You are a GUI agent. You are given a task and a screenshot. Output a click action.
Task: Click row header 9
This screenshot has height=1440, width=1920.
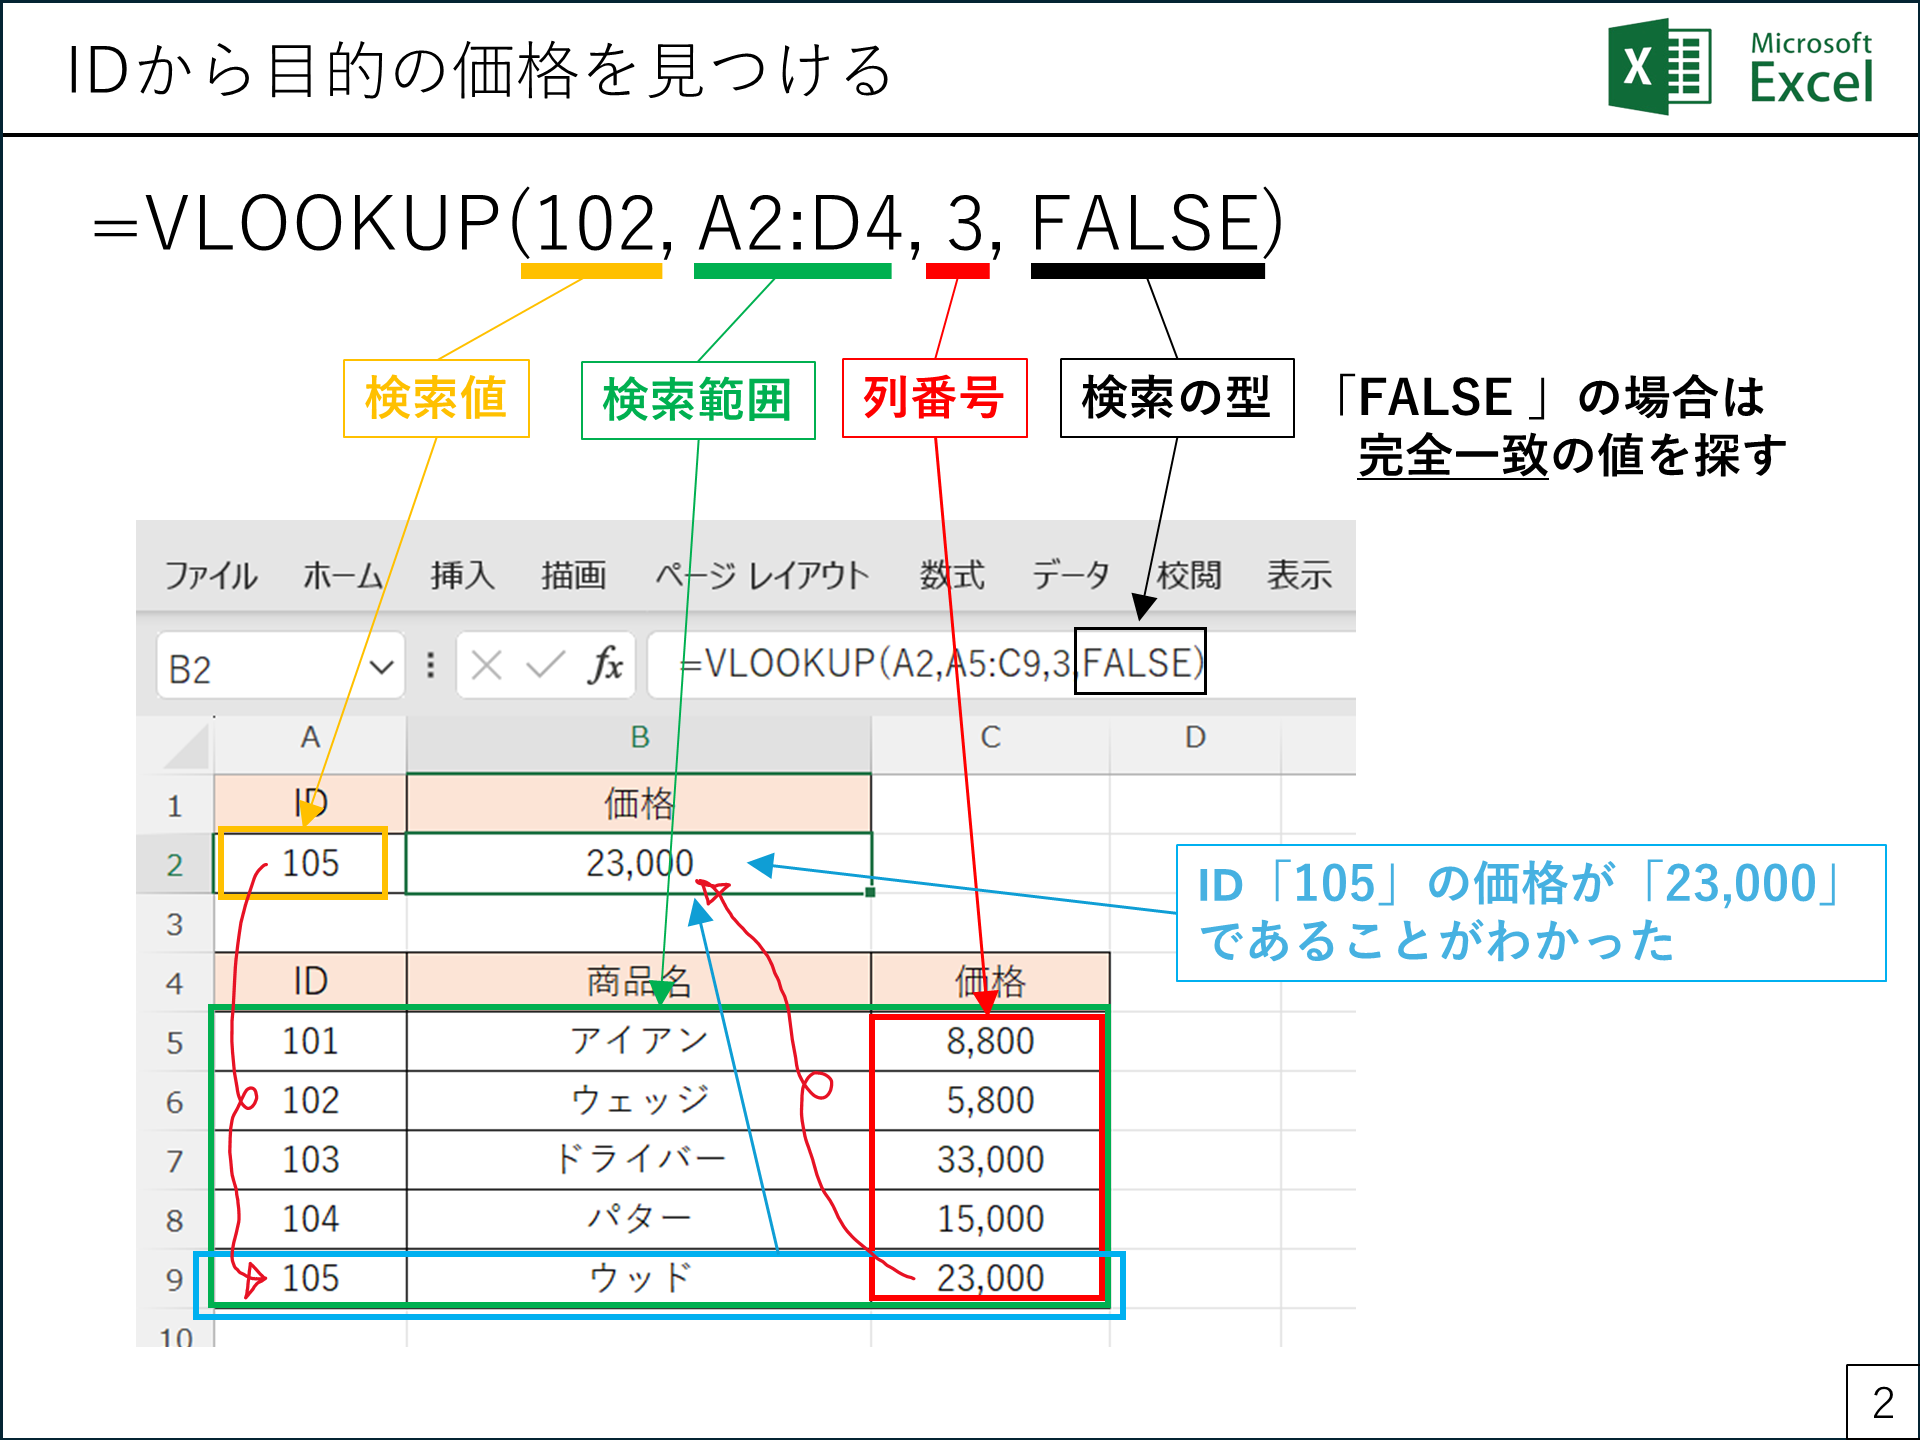[x=176, y=1277]
